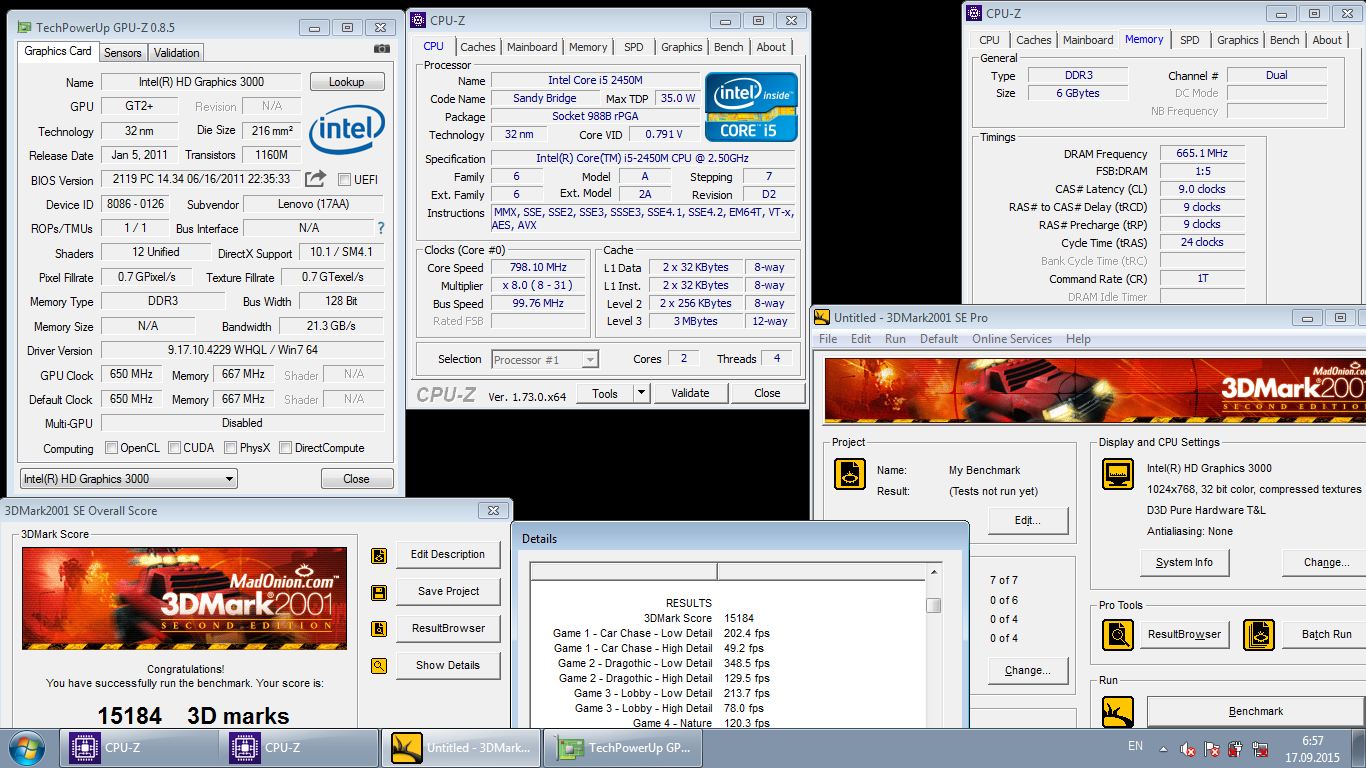Toggle the OpenCL checkbox
Viewport: 1366px width, 768px height.
[111, 448]
